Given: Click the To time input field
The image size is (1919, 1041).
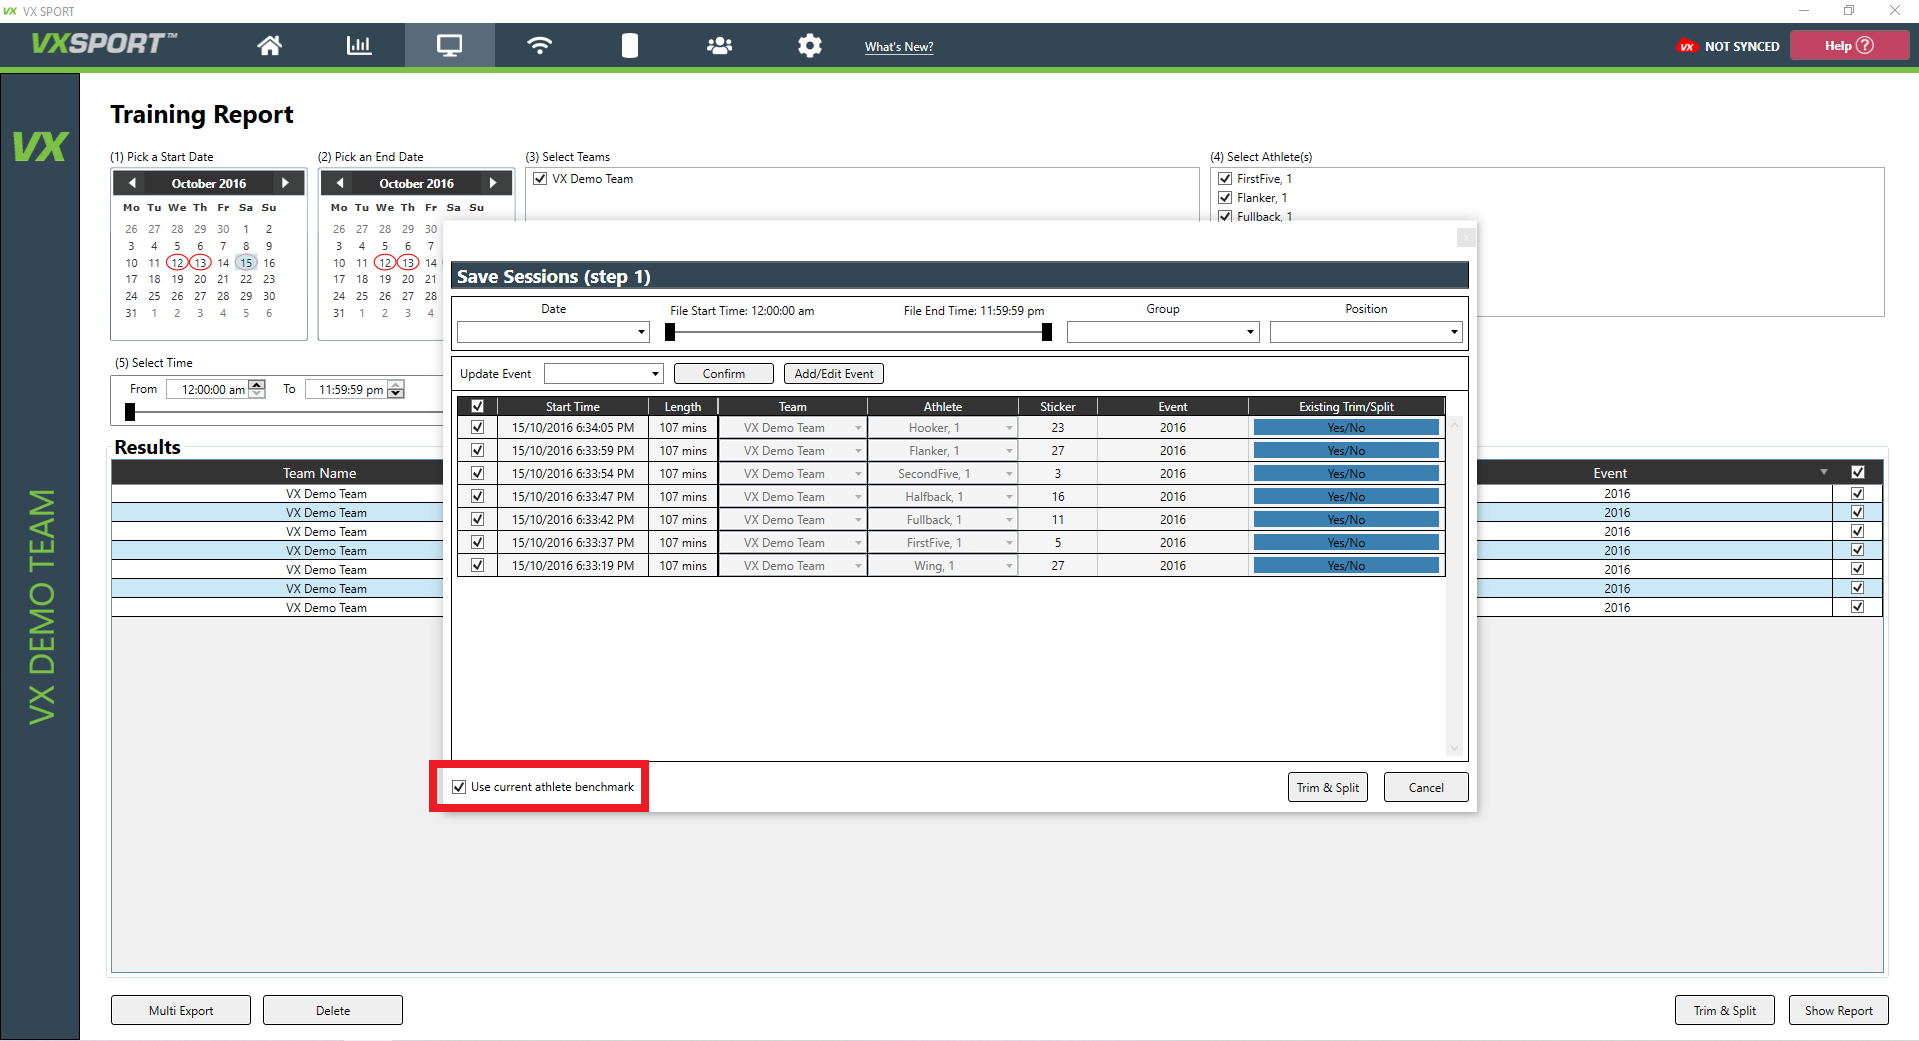Looking at the screenshot, I should pos(346,390).
